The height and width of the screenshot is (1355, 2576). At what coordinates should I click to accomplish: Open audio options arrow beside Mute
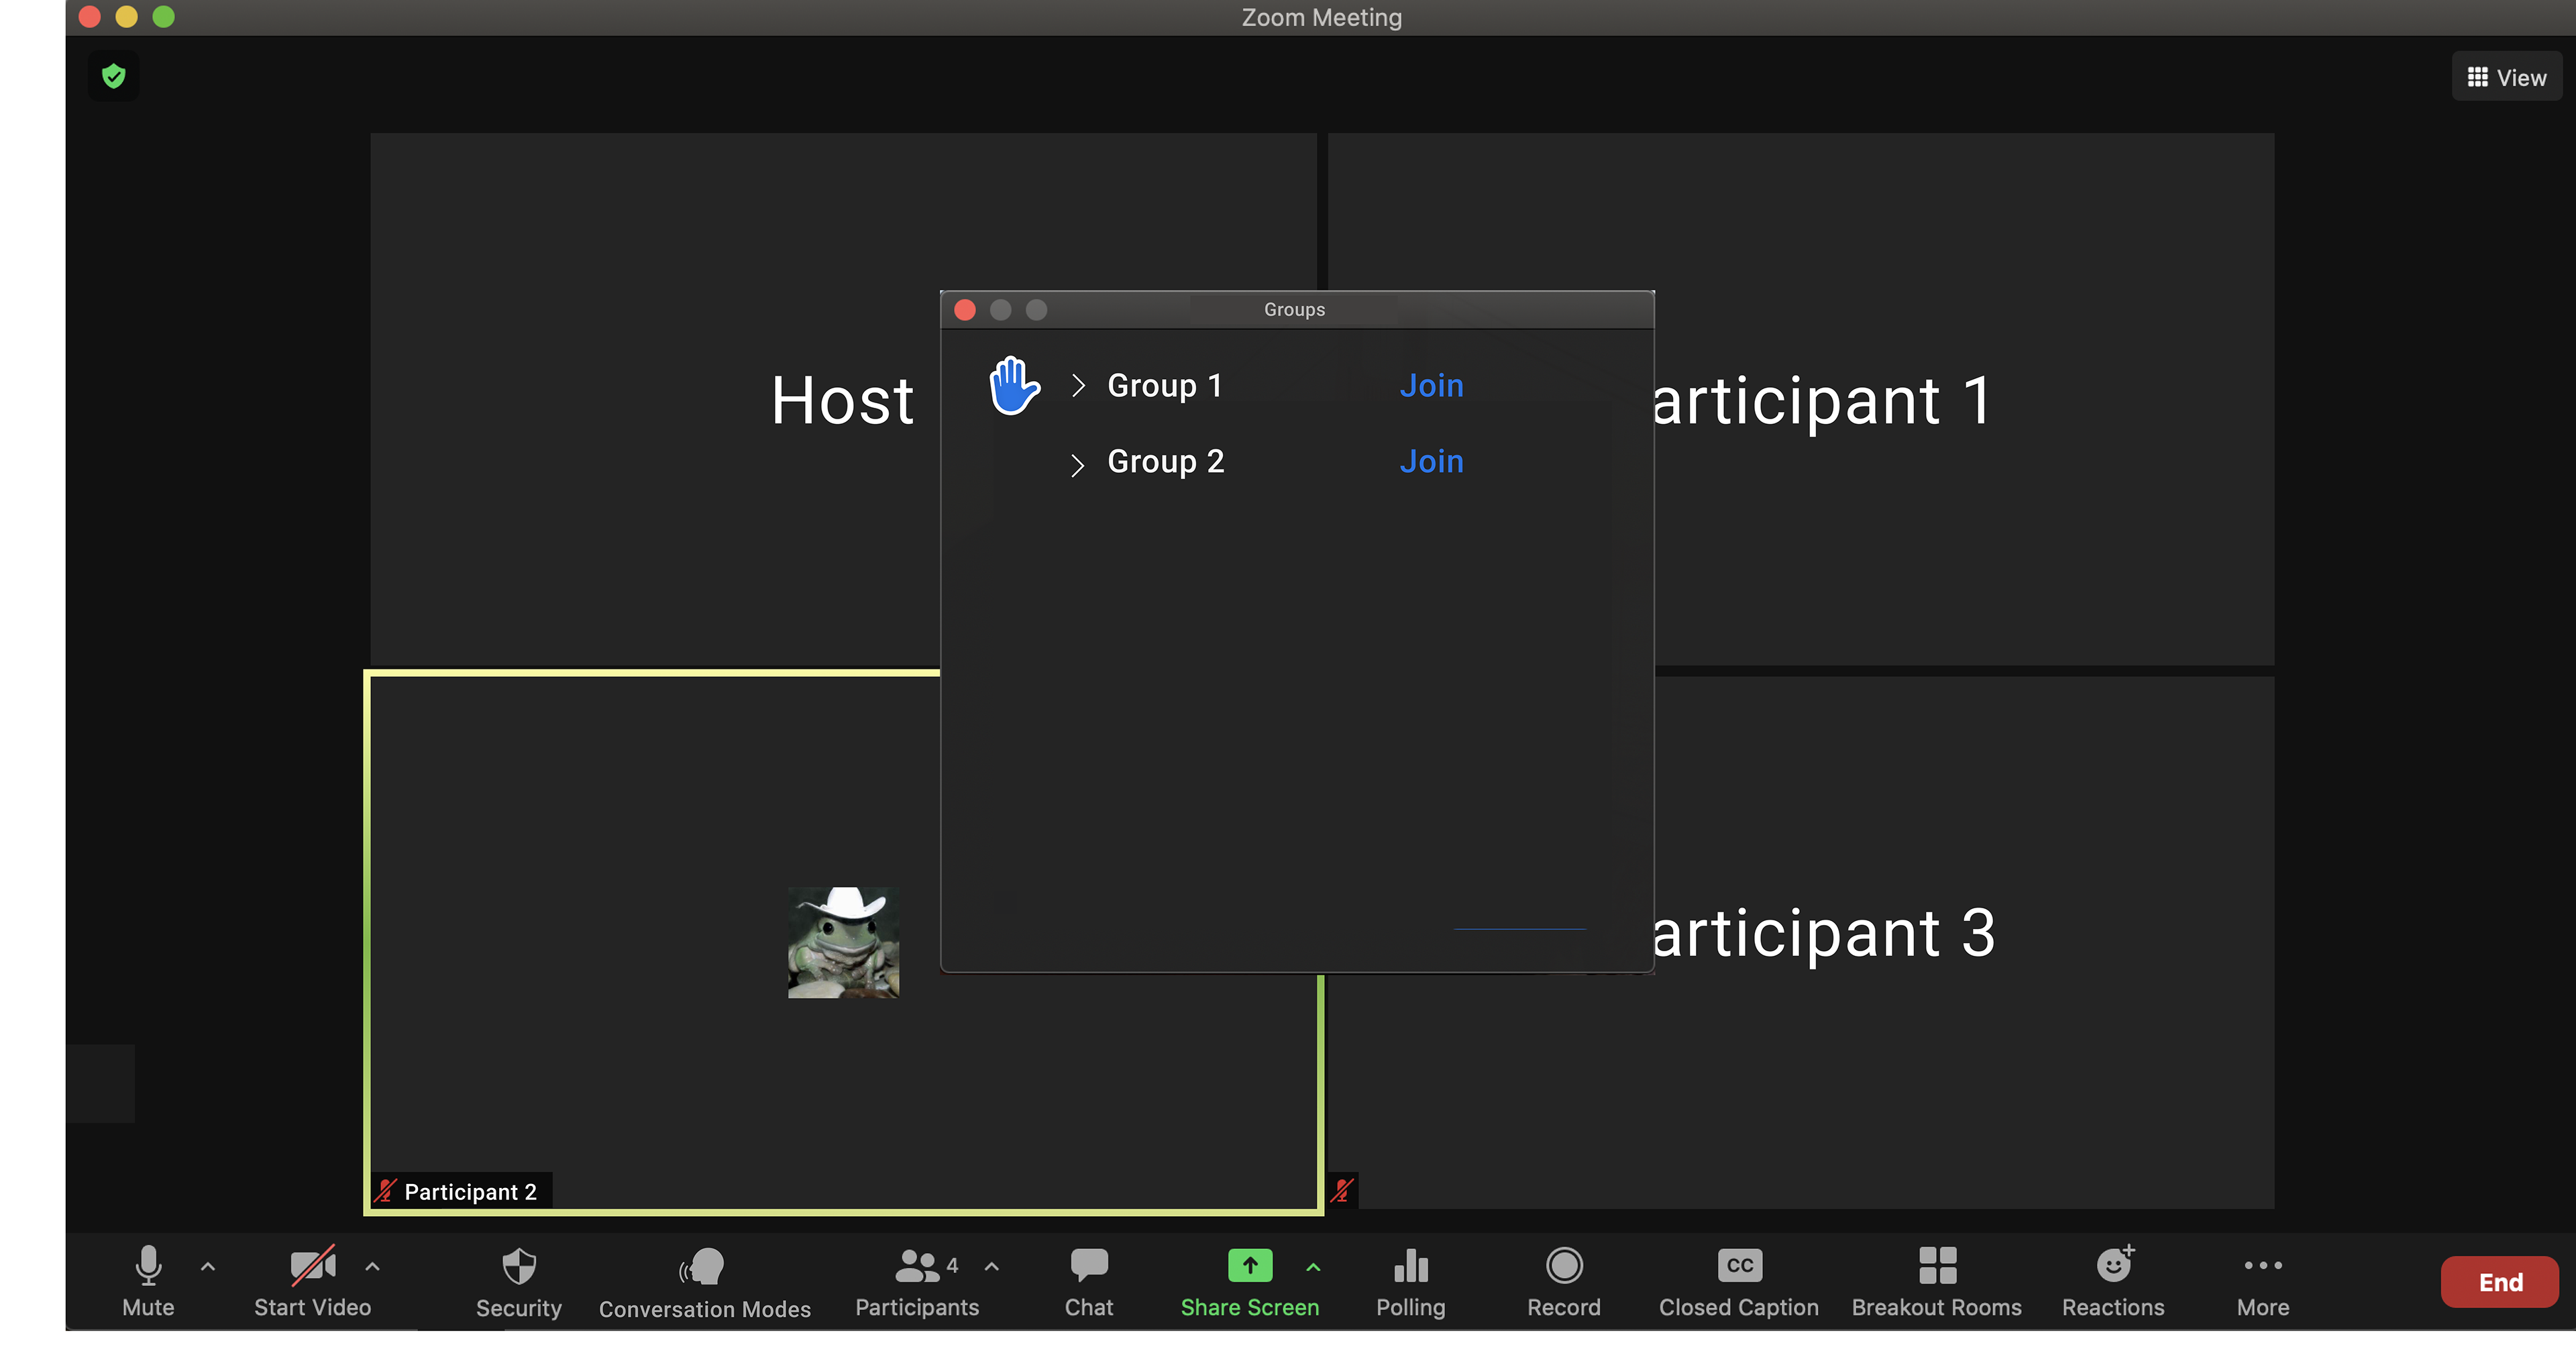tap(208, 1266)
